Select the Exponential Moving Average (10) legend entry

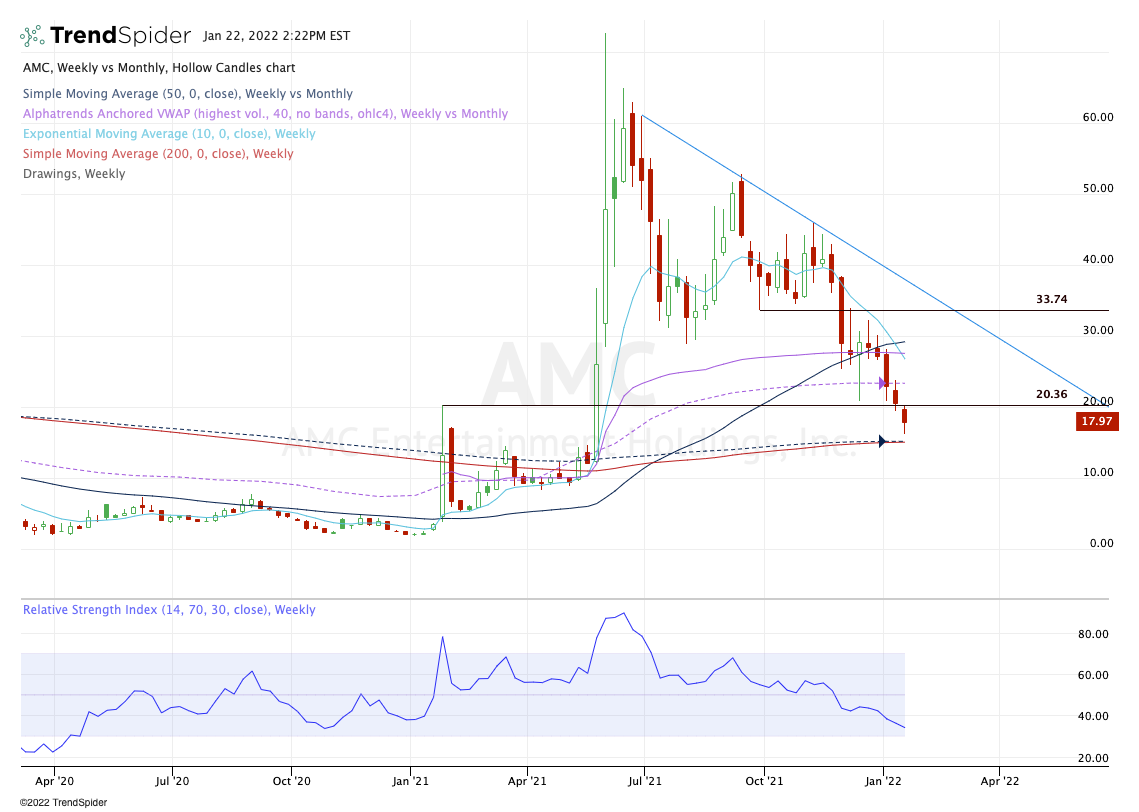(x=169, y=134)
